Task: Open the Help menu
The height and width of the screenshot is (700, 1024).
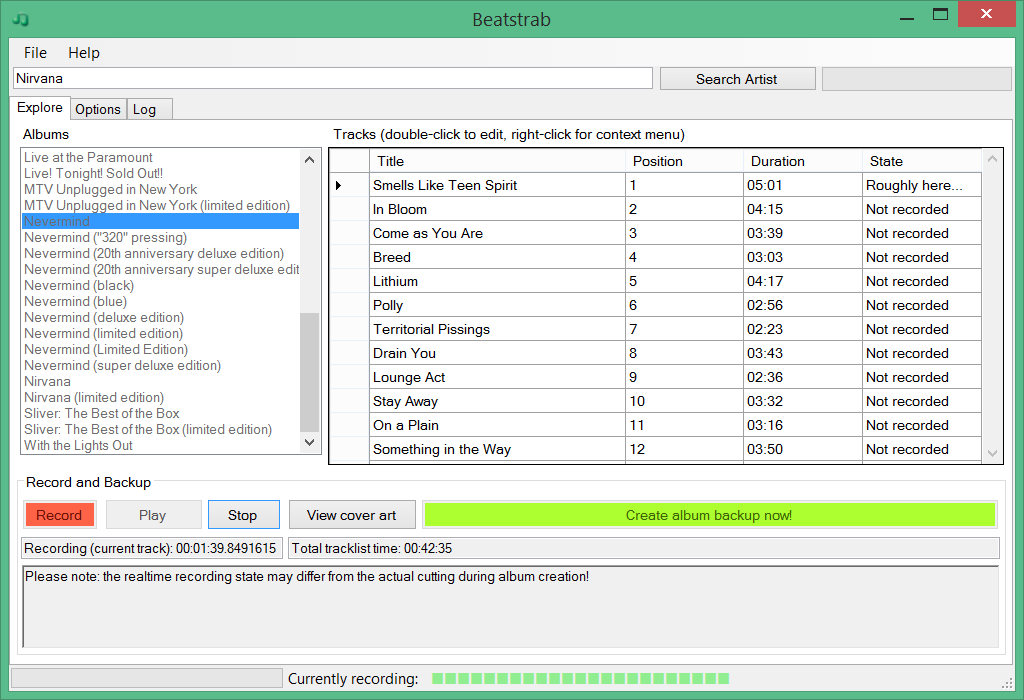Action: tap(84, 53)
